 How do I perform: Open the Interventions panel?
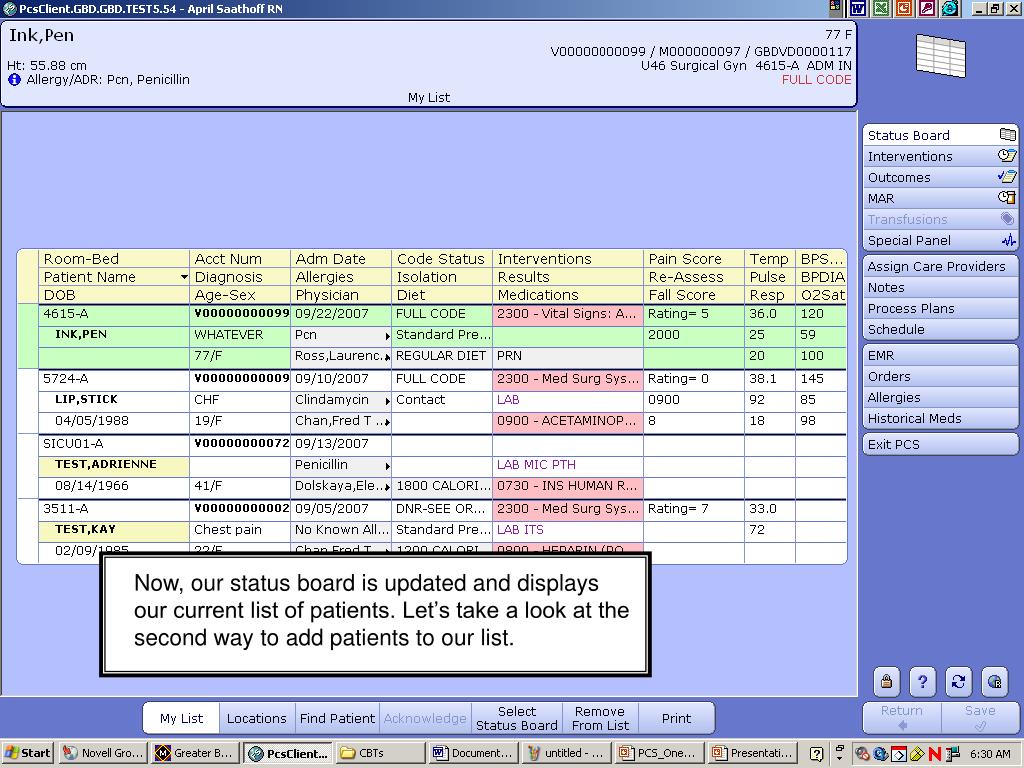tap(940, 156)
